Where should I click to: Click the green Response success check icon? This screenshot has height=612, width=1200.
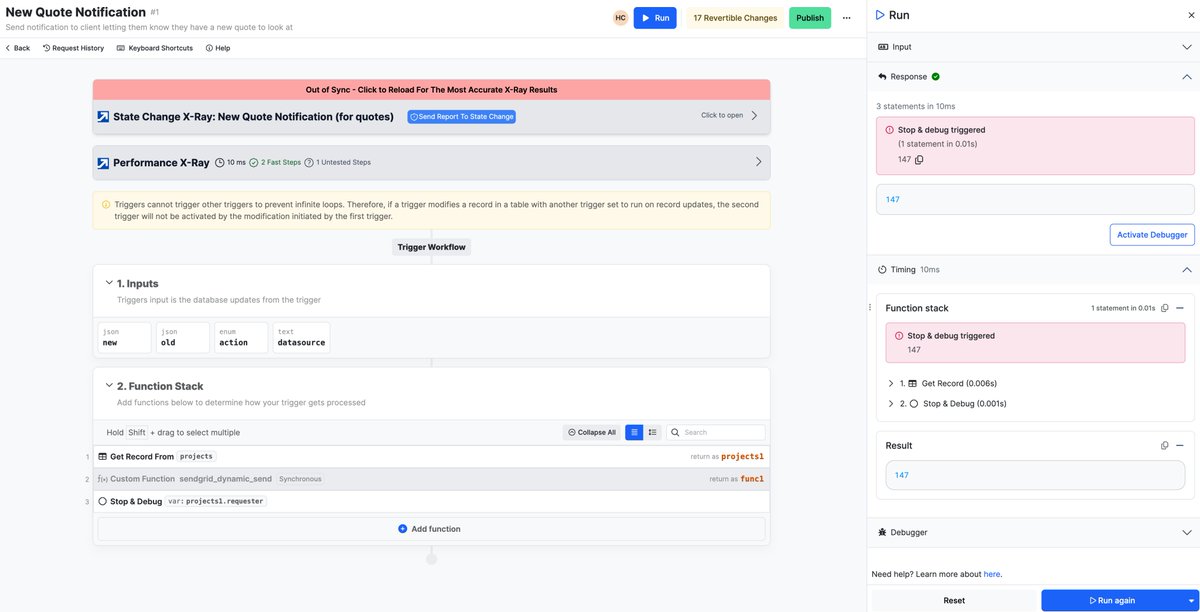coord(935,76)
